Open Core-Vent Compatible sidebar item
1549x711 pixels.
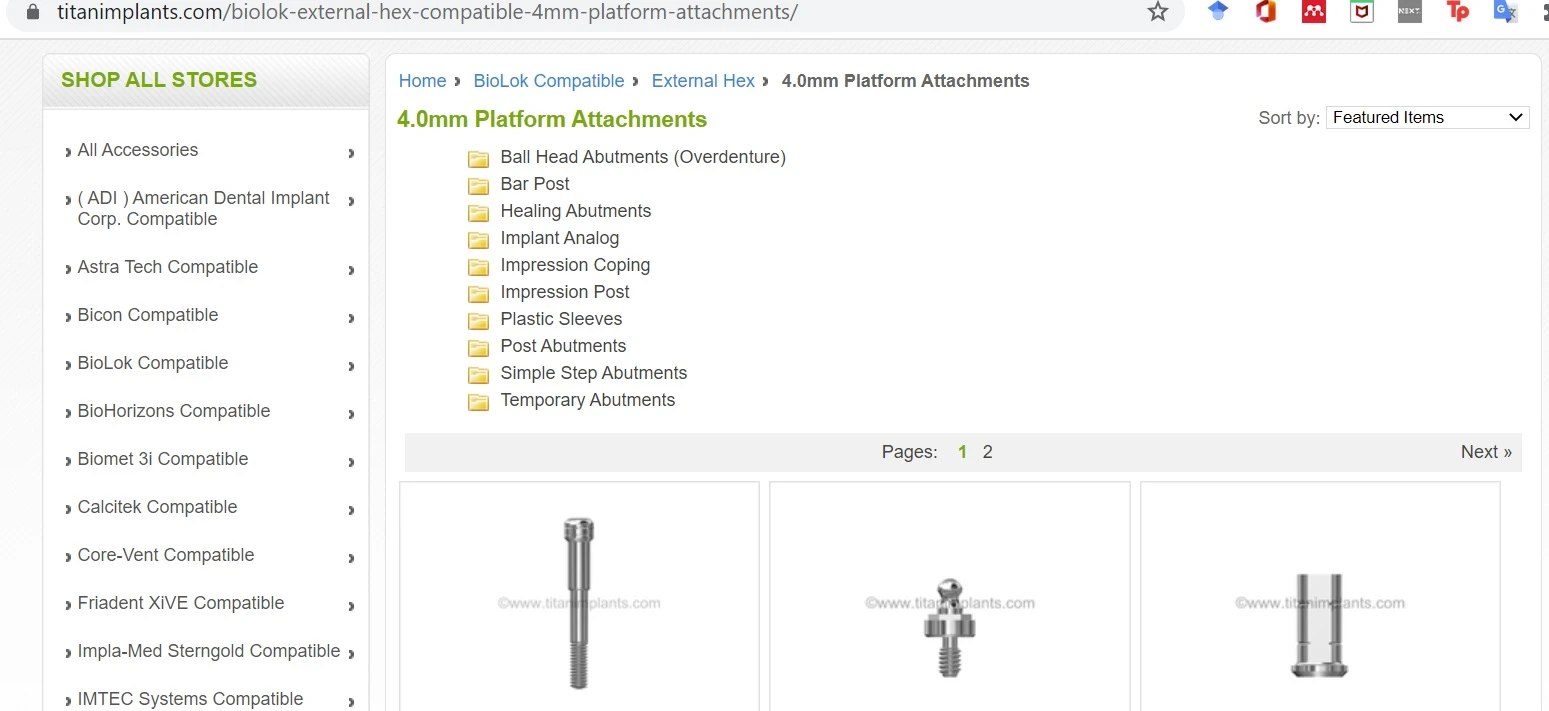tap(166, 555)
